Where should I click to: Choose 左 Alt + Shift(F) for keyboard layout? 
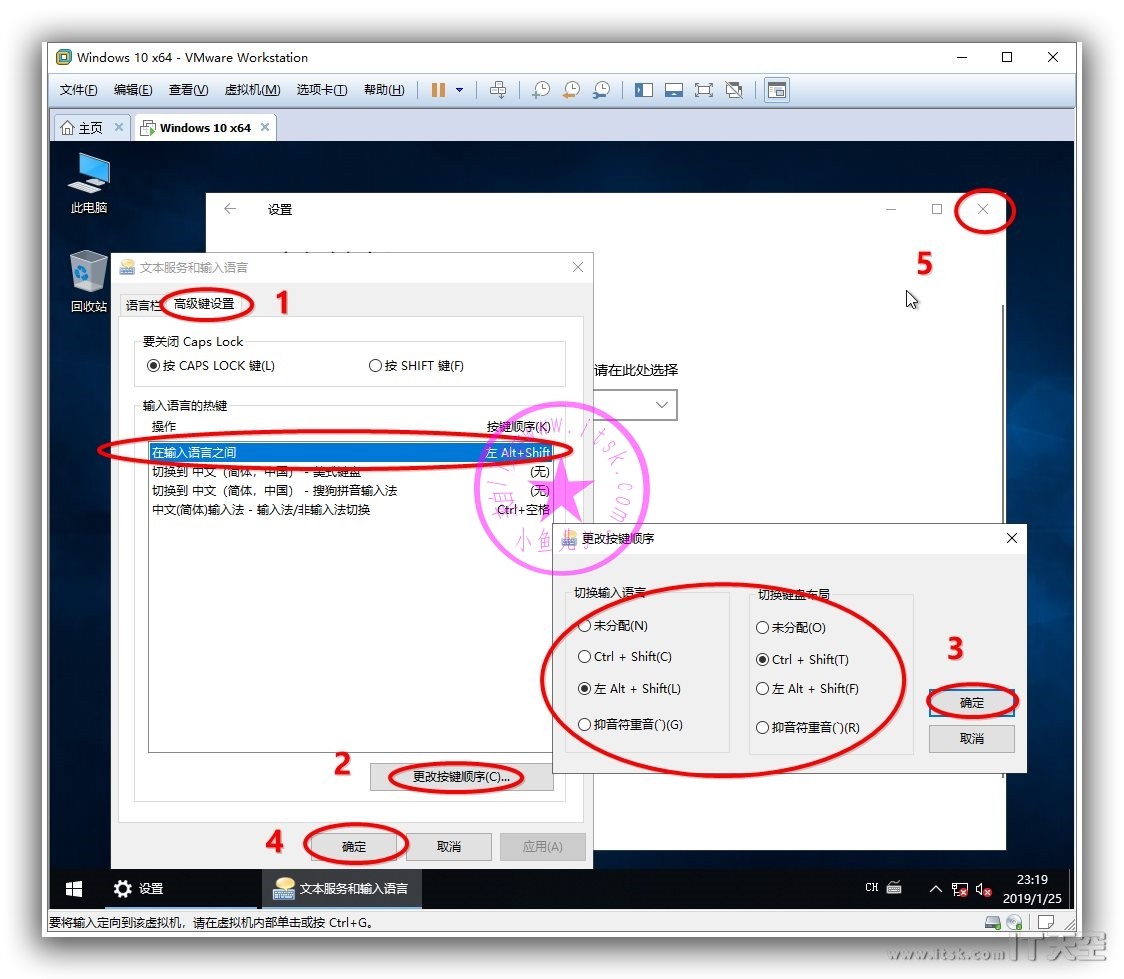click(807, 689)
